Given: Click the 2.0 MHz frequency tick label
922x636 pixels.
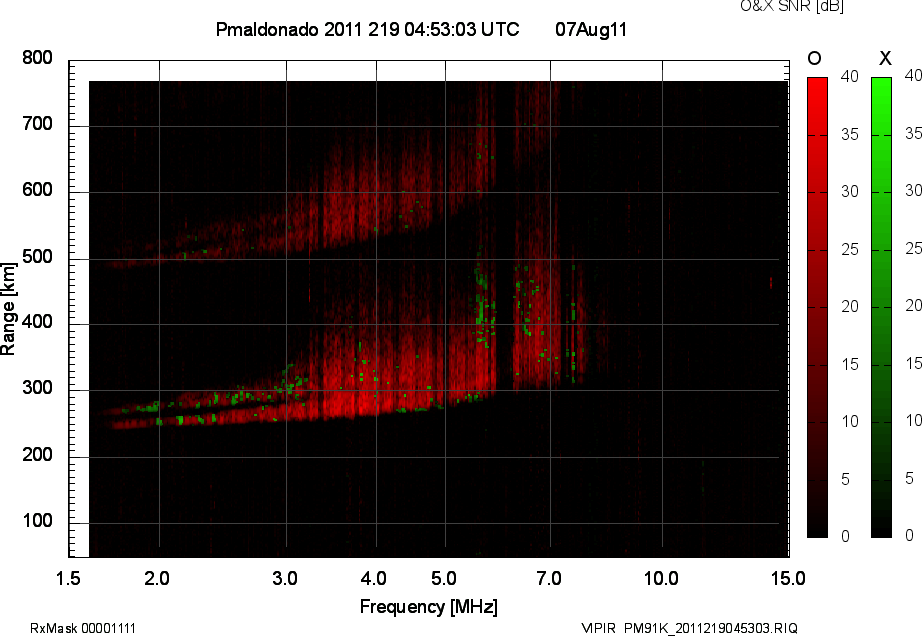Looking at the screenshot, I should click(157, 578).
